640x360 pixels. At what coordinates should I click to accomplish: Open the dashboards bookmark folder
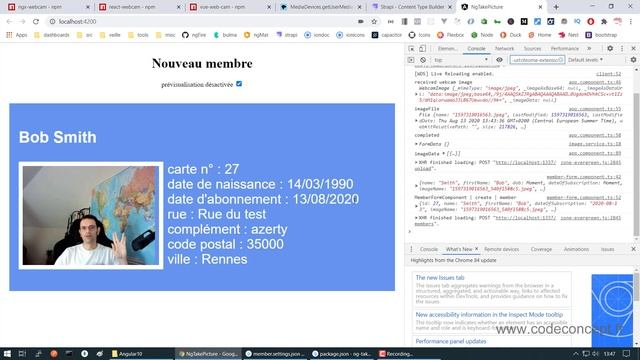pyautogui.click(x=51, y=35)
